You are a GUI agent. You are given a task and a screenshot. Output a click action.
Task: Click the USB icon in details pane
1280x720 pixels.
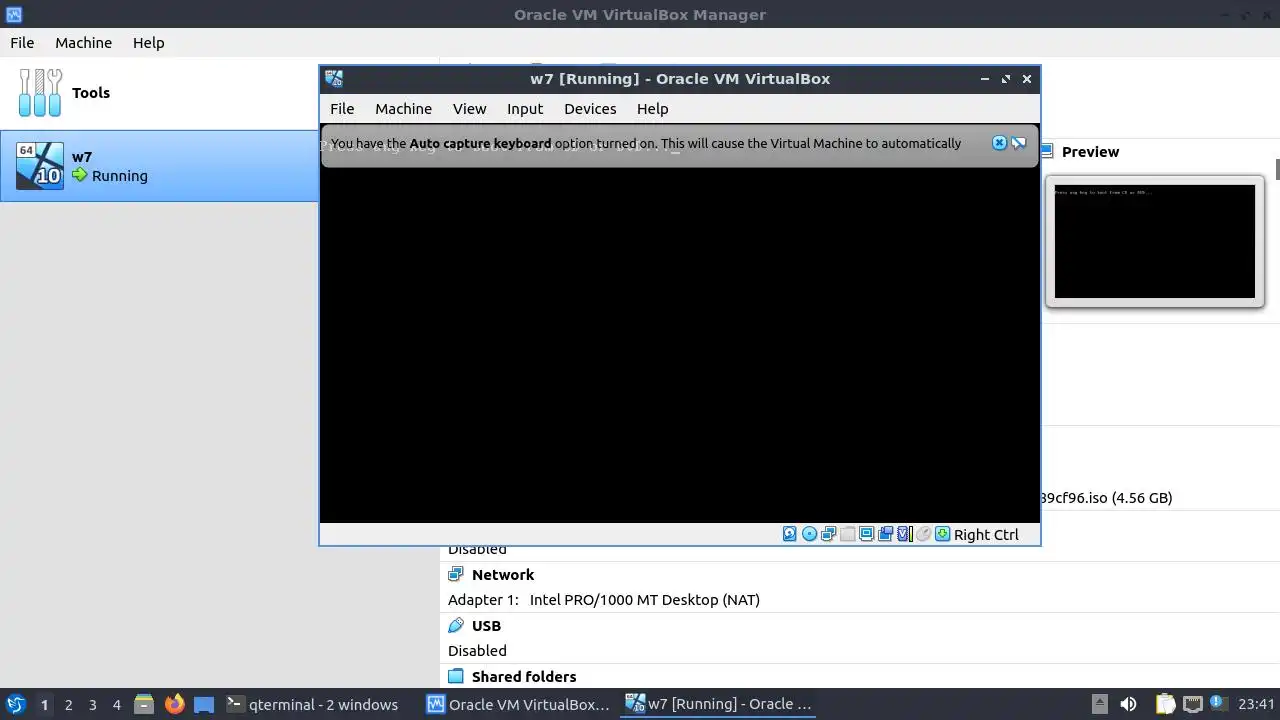pos(456,626)
